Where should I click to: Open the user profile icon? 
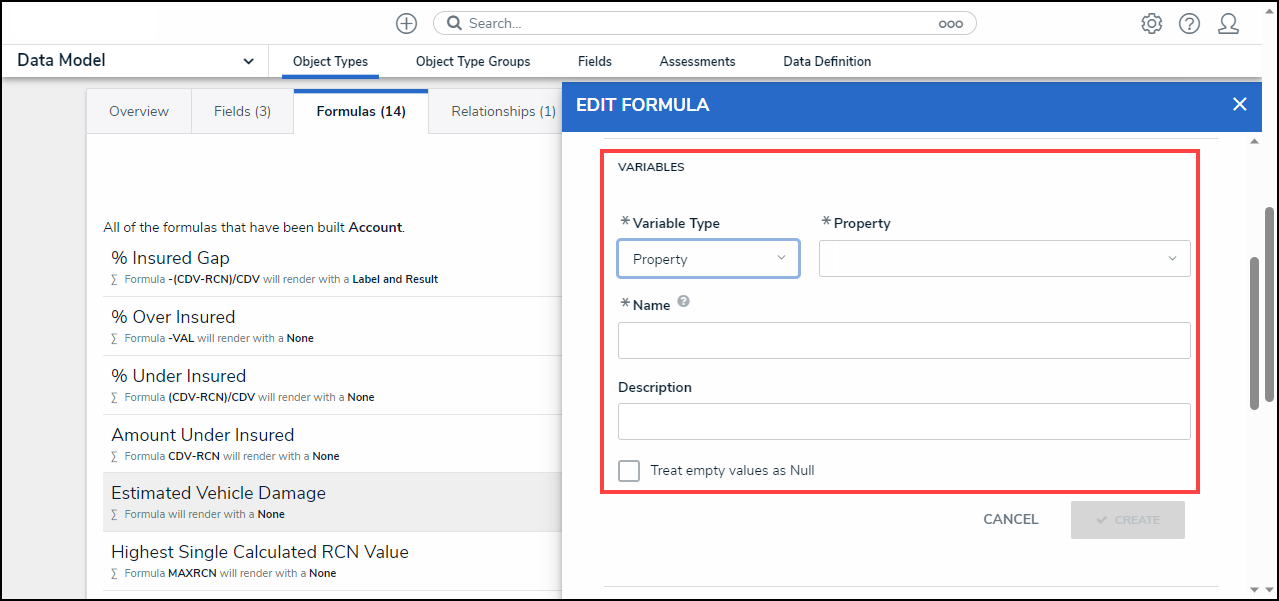[1229, 23]
